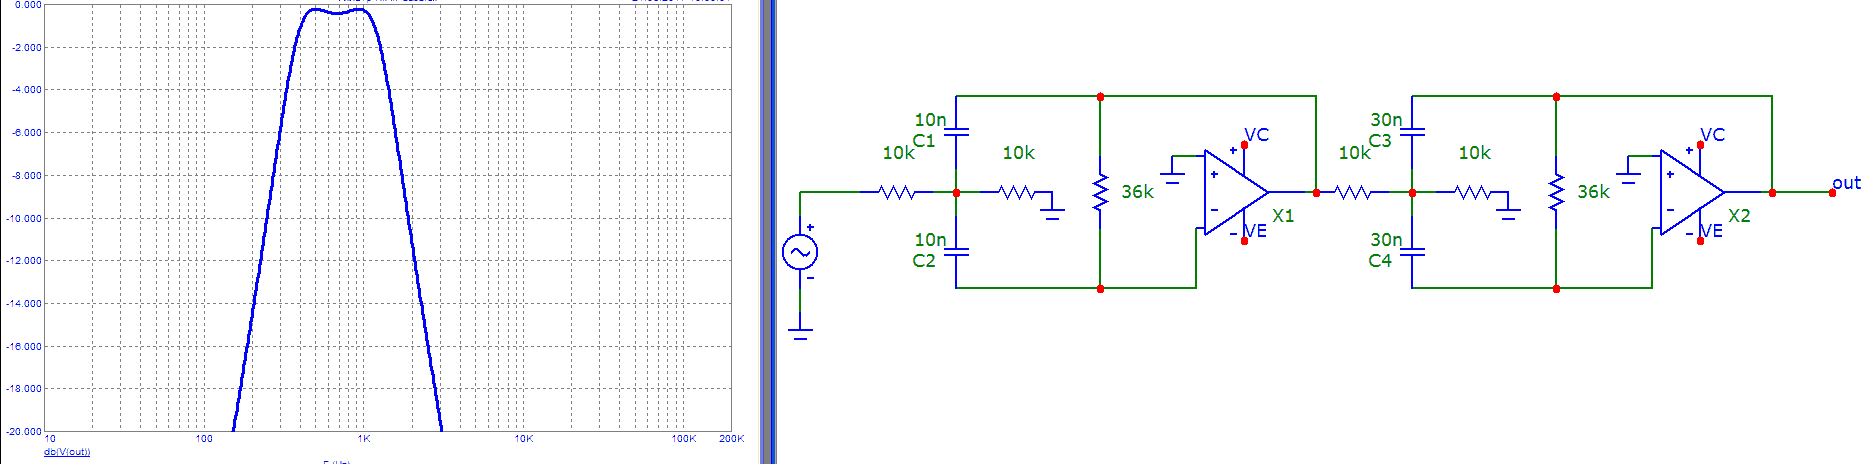This screenshot has height=464, width=1866.
Task: Select op-amp X2 in the schematic
Action: tap(1692, 192)
